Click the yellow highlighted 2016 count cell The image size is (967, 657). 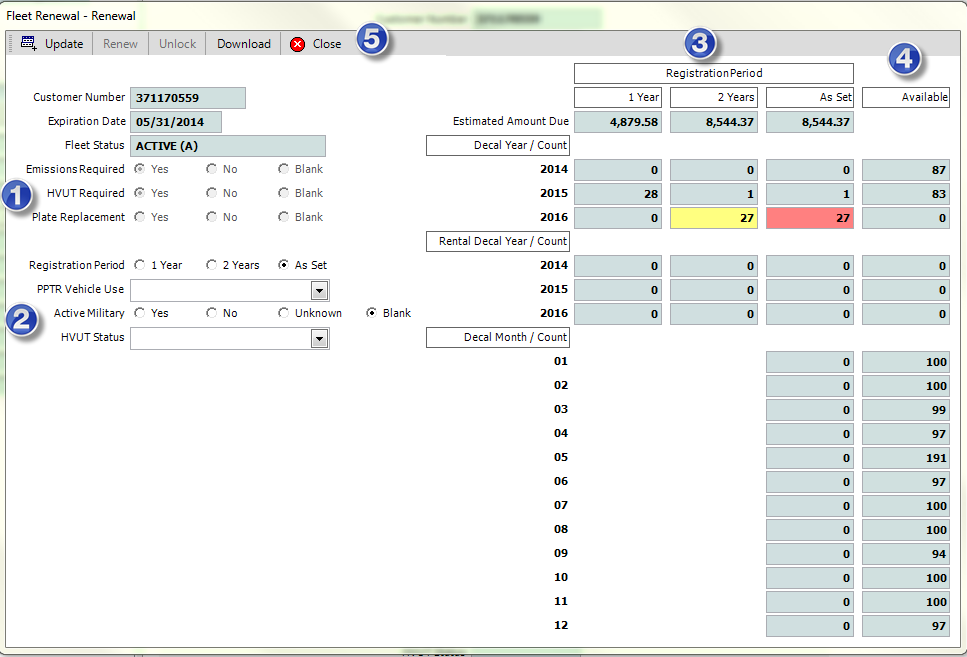click(x=713, y=218)
